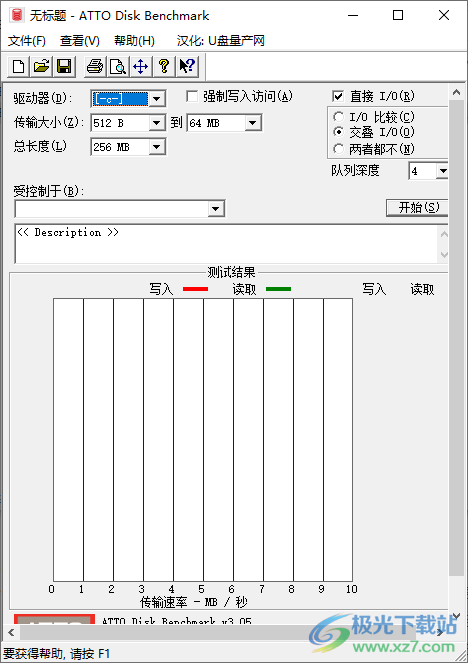
Task: Enable the 强制写入访问(A) checkbox
Action: click(x=192, y=96)
